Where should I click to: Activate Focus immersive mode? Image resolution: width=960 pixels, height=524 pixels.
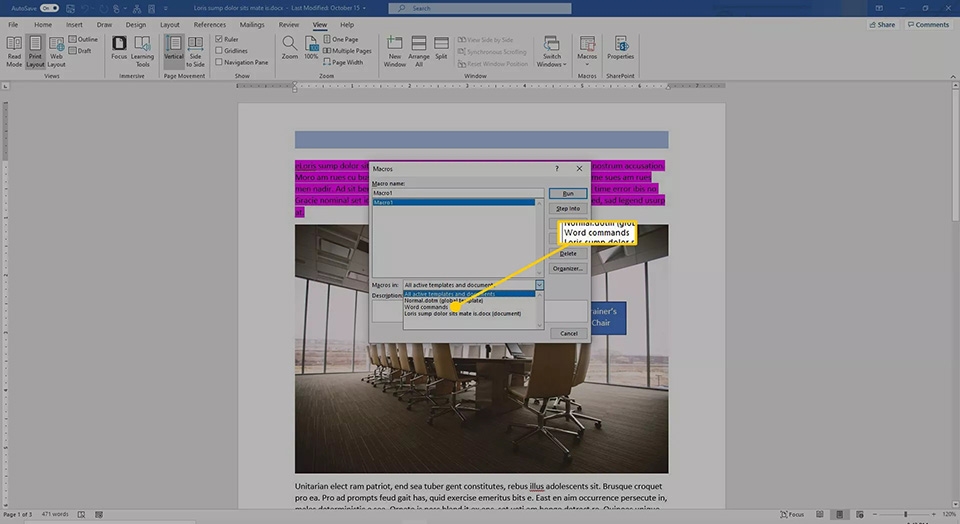pos(119,48)
